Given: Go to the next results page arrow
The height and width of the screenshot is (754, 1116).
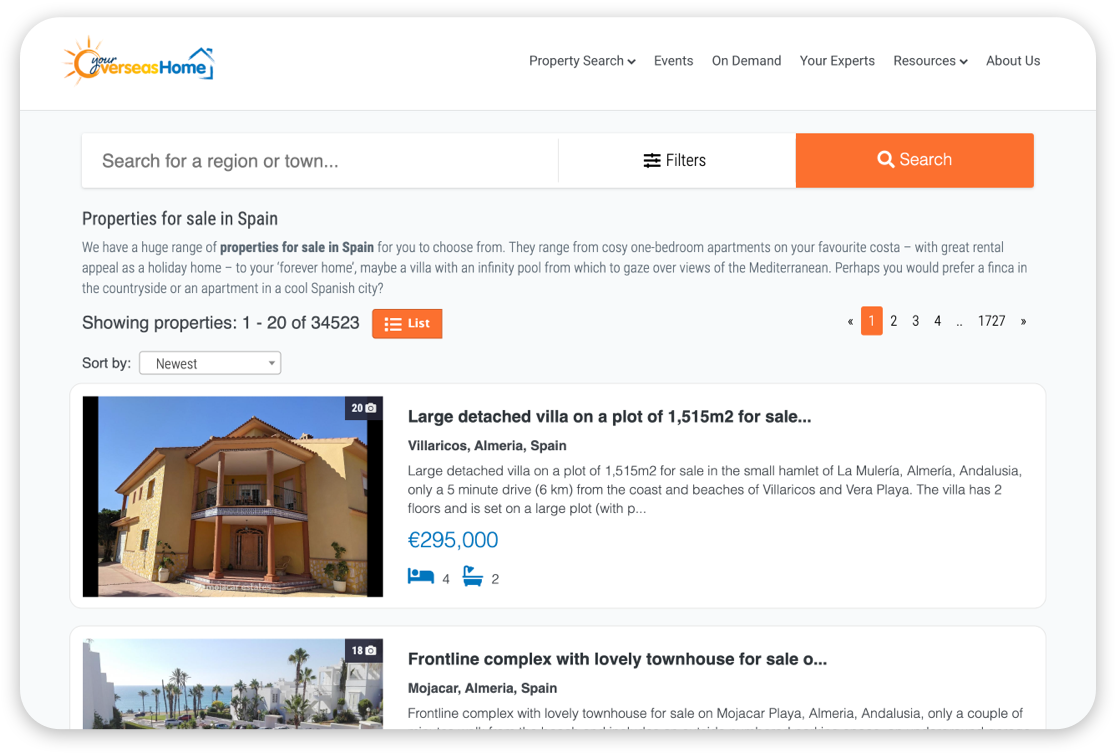Looking at the screenshot, I should coord(1023,321).
